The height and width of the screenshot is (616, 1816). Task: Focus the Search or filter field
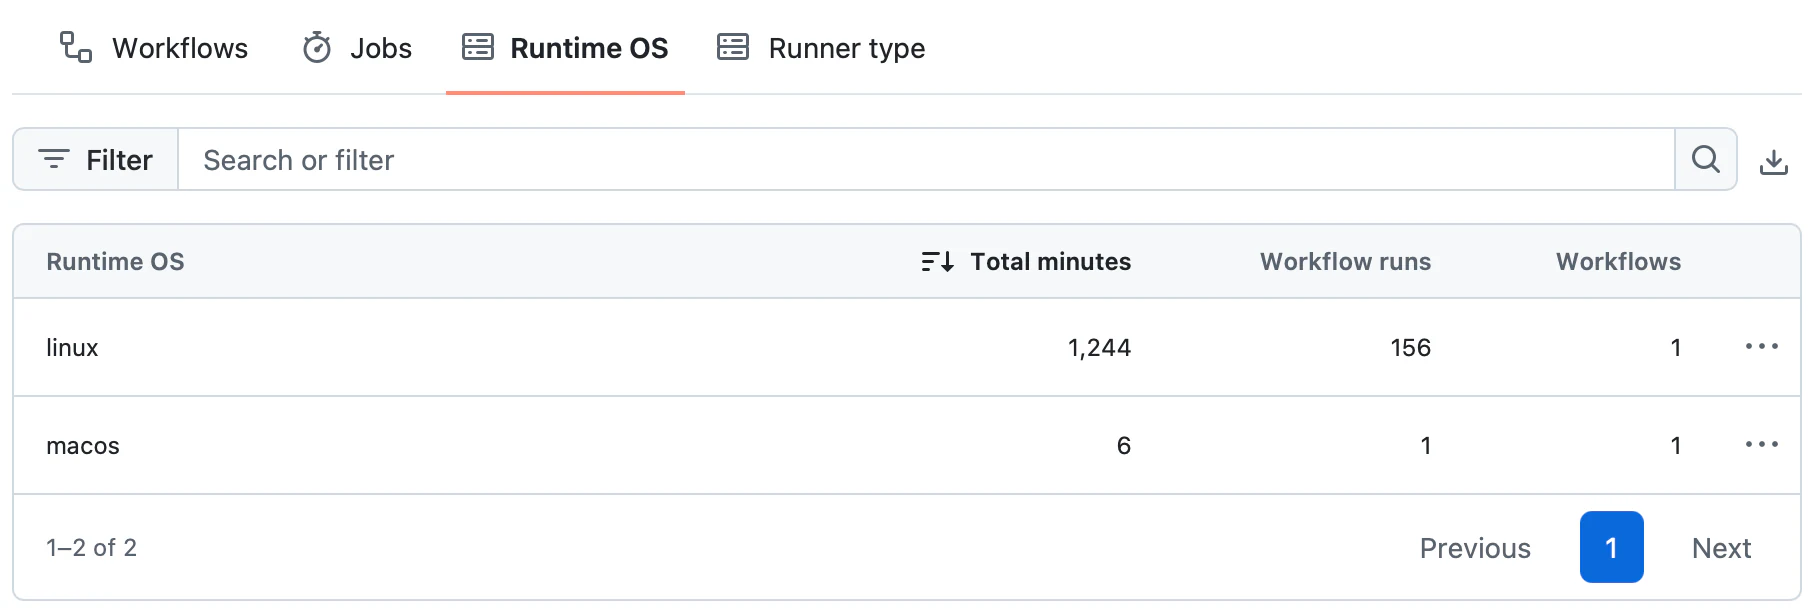[x=926, y=159]
